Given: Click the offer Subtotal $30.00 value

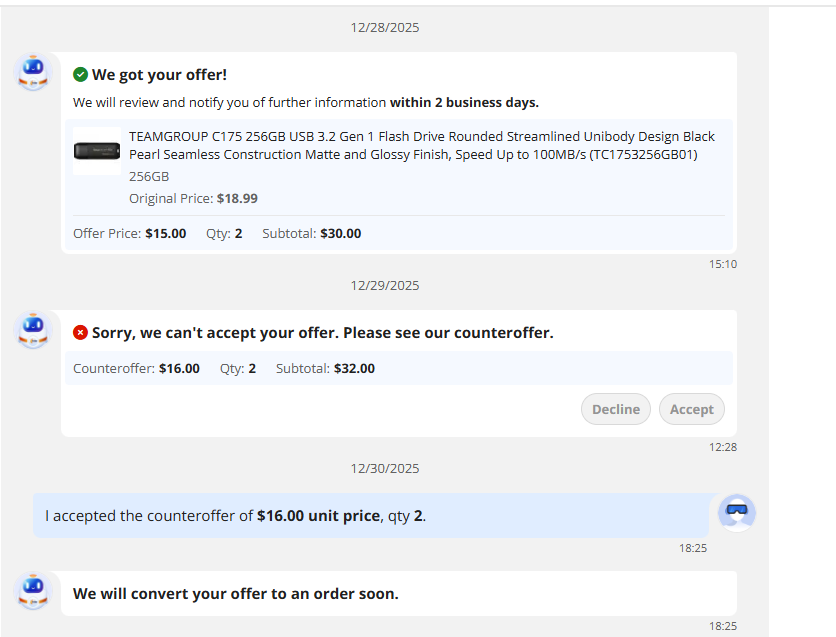Looking at the screenshot, I should tap(340, 234).
